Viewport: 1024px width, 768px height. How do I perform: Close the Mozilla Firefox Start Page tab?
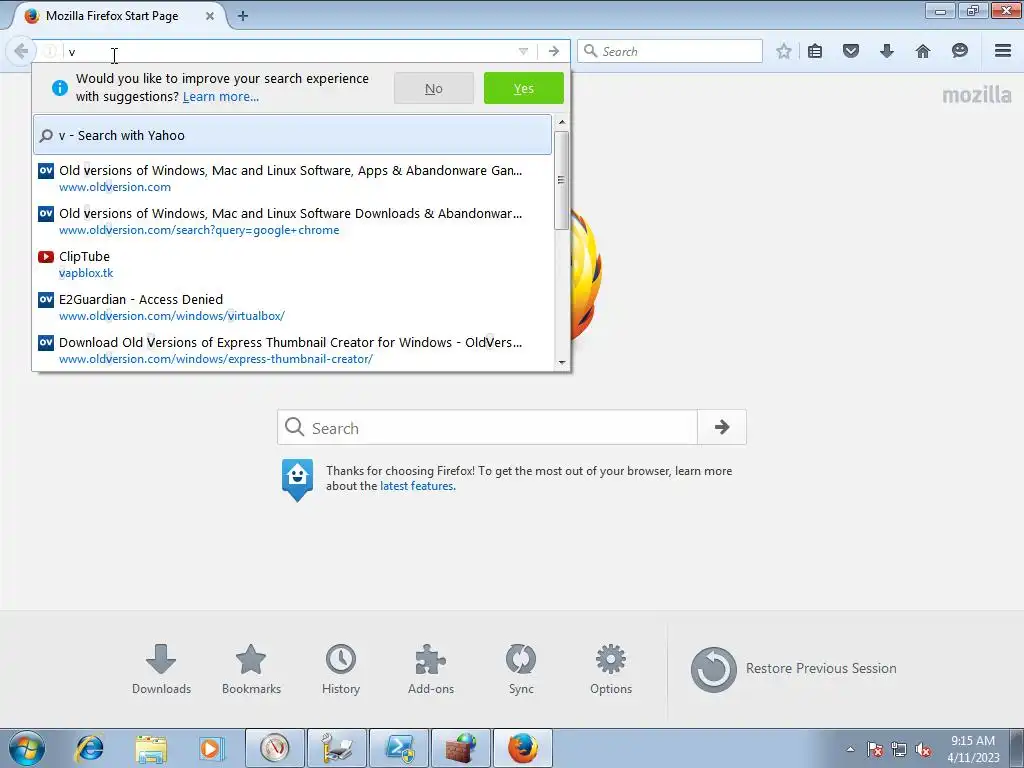point(210,16)
